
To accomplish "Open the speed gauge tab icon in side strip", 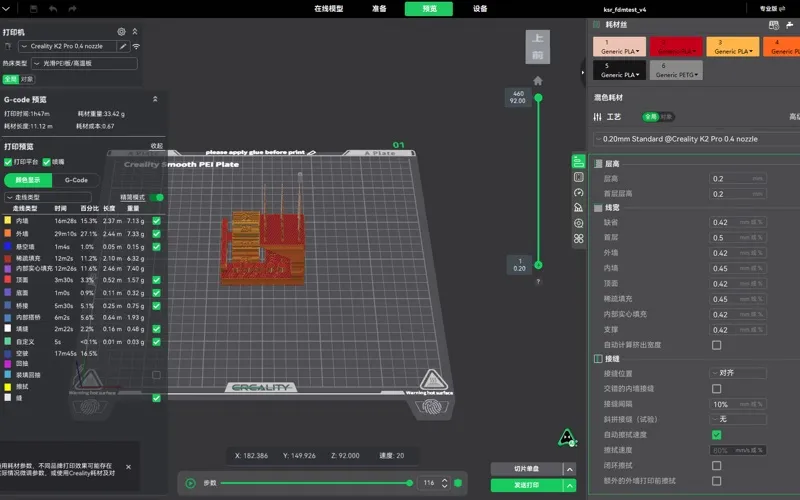I will pyautogui.click(x=578, y=192).
